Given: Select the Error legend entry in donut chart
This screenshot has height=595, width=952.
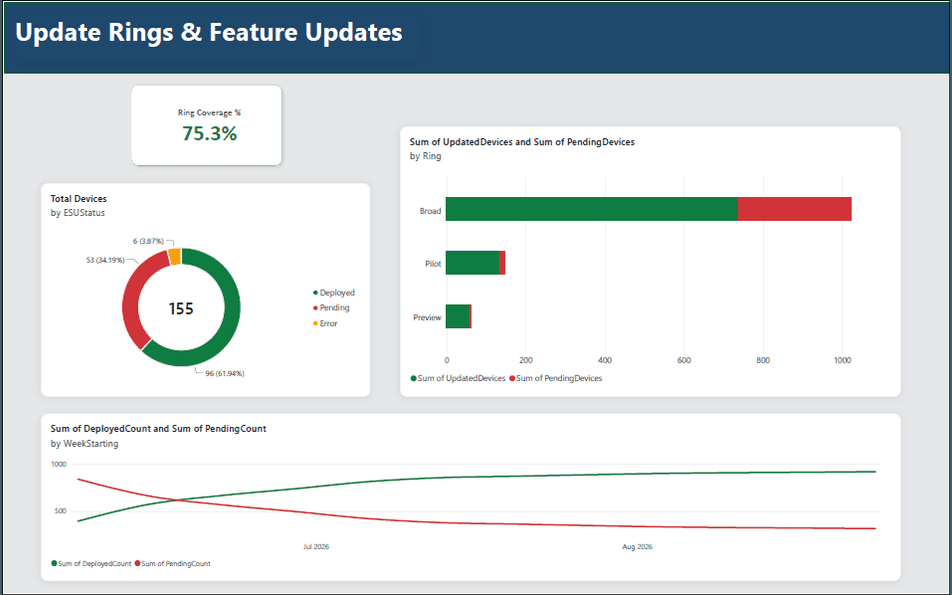Looking at the screenshot, I should pos(325,324).
